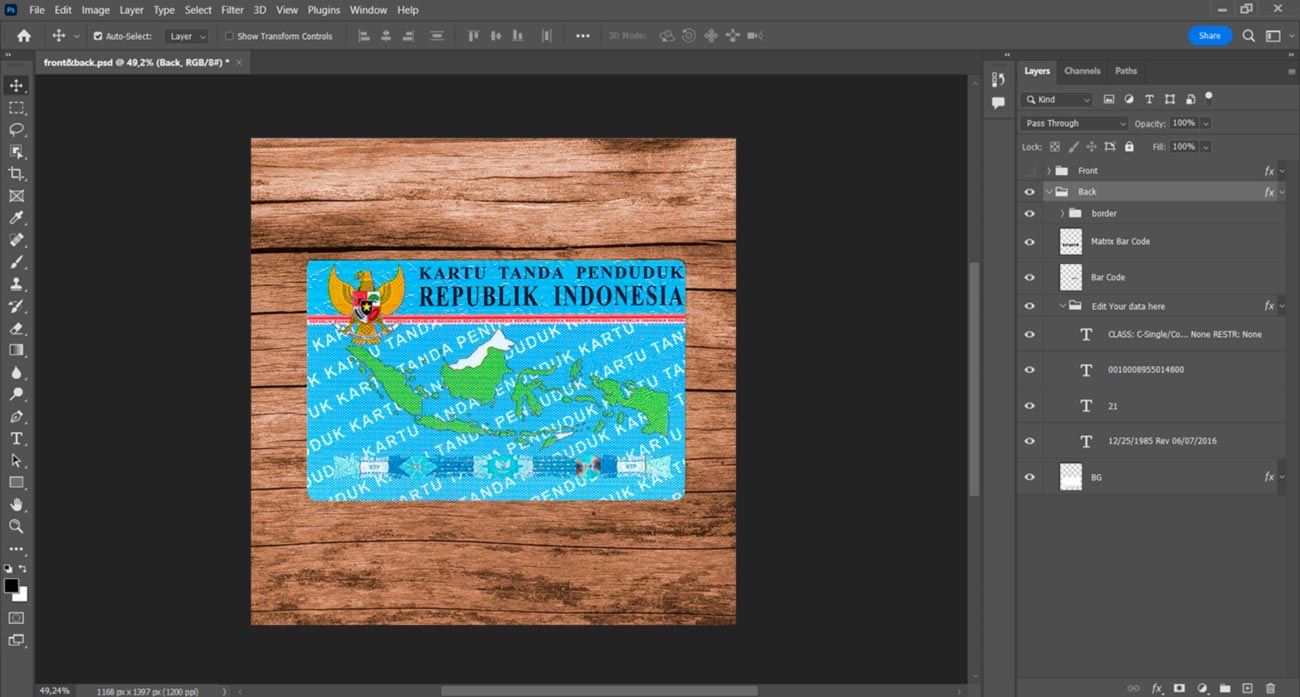Select the Pen tool

(16, 416)
